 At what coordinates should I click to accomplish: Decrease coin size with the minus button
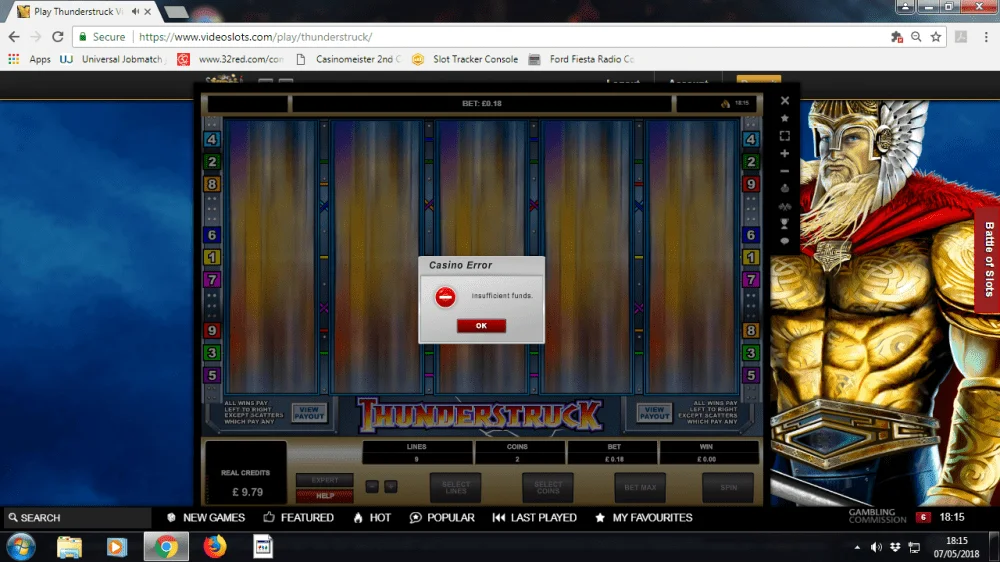372,487
